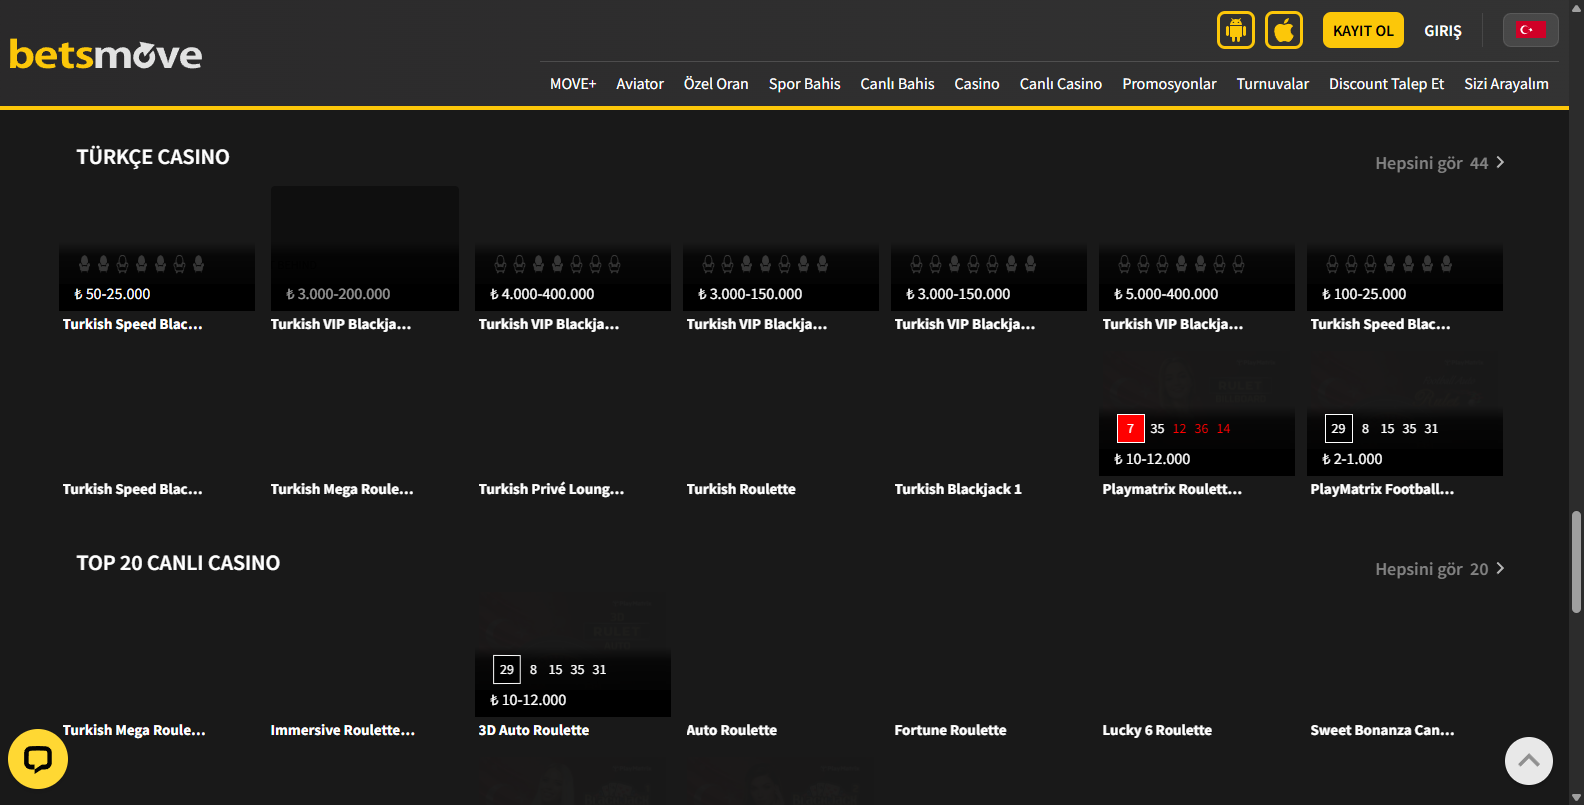Viewport: 1584px width, 805px height.
Task: Go to homepage via betsmove logo
Action: click(x=106, y=55)
